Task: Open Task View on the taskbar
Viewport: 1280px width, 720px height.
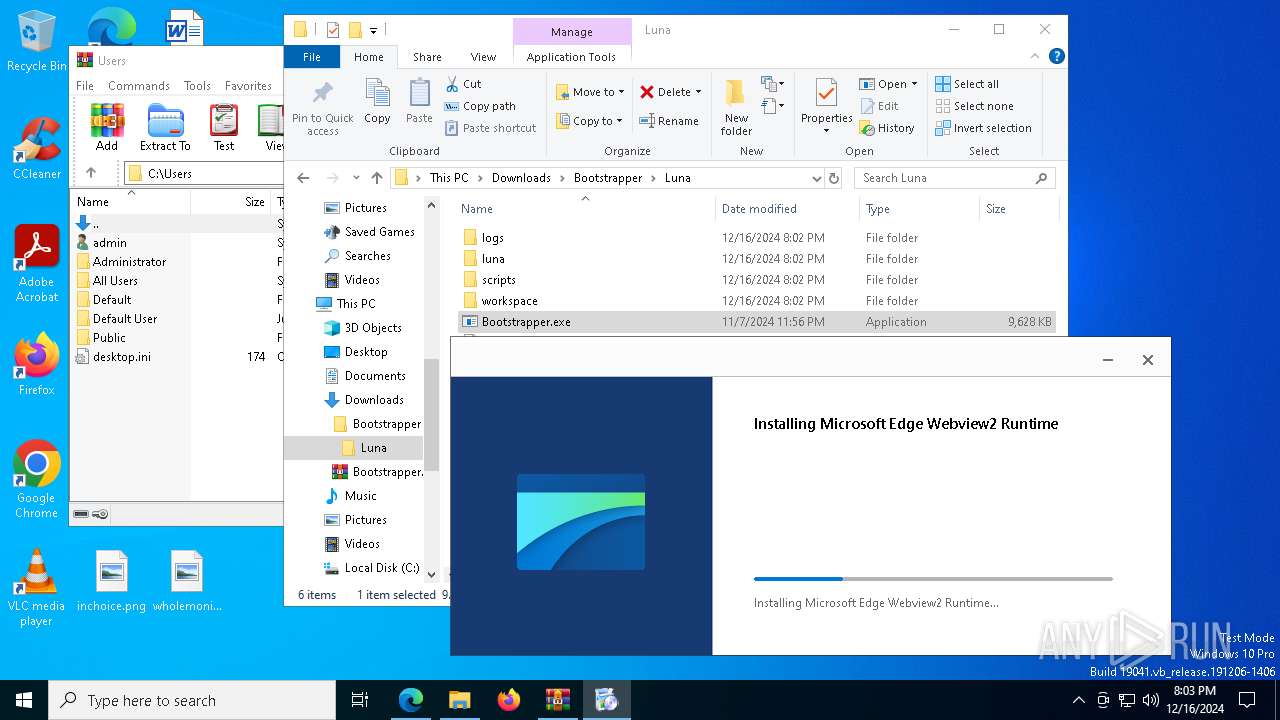Action: [360, 700]
